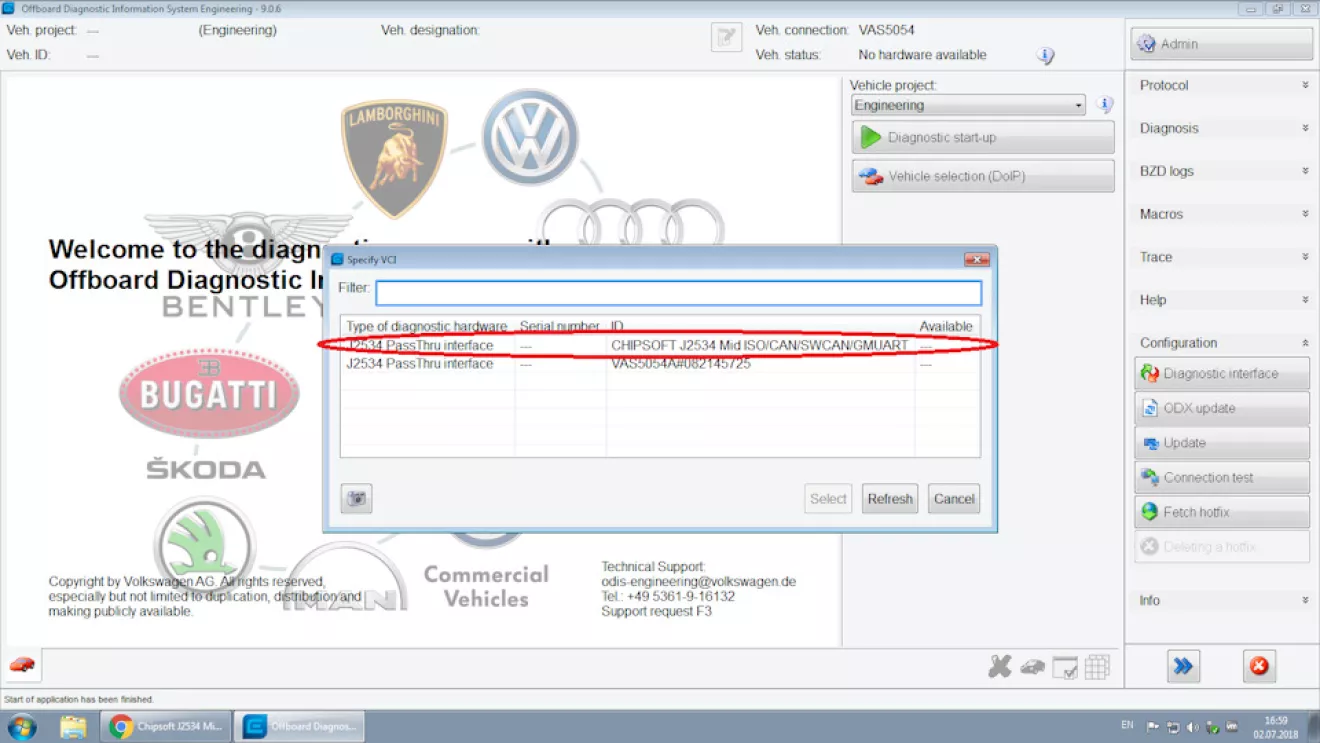Expand the Protocol section
This screenshot has width=1320, height=743.
(1224, 86)
